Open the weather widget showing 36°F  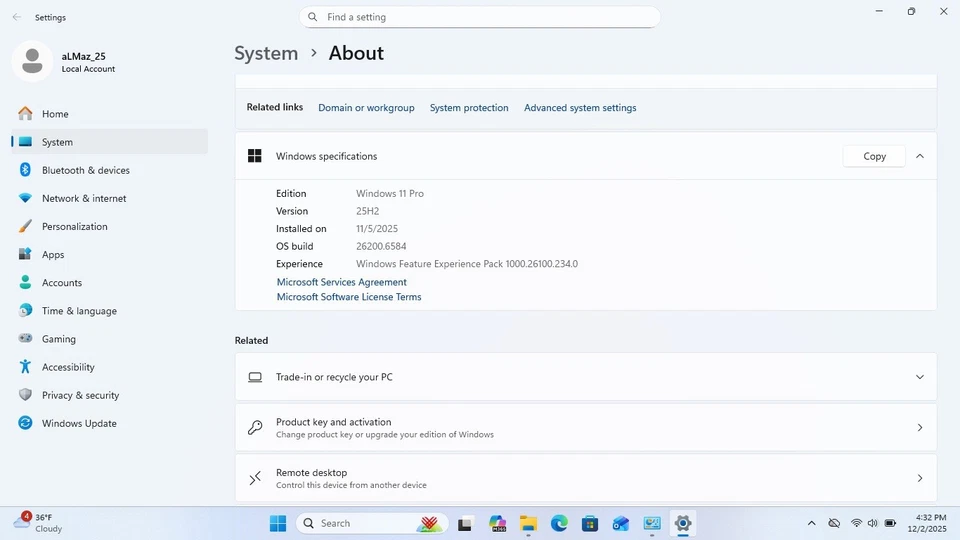click(x=39, y=523)
